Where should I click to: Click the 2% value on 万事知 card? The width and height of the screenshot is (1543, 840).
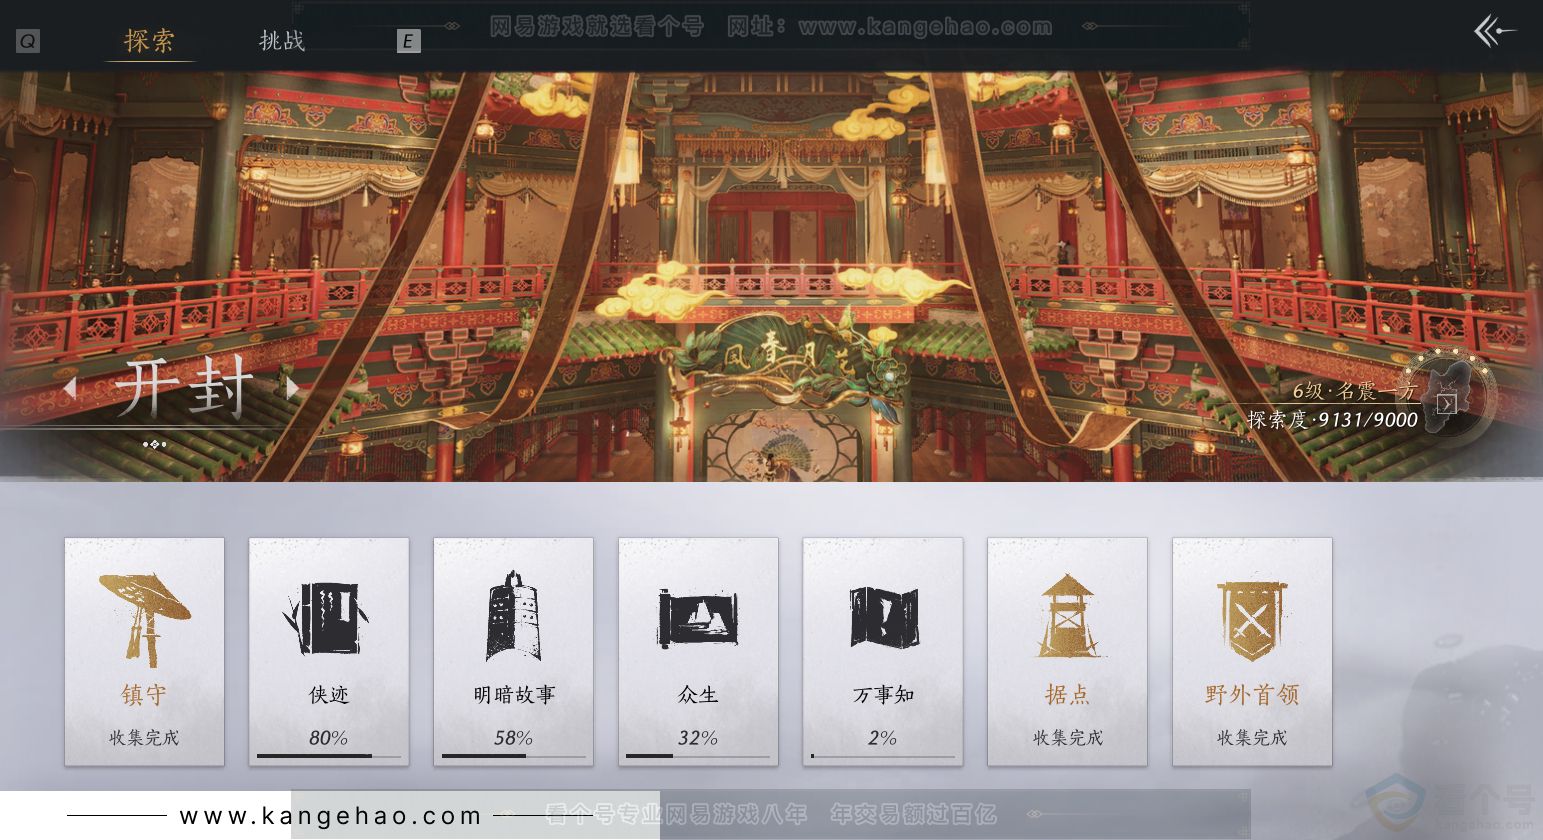(883, 738)
